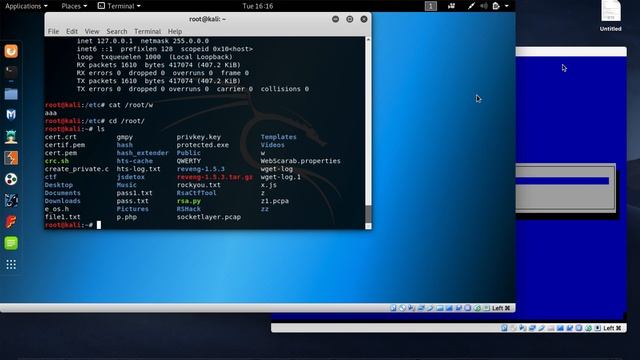The height and width of the screenshot is (360, 640).
Task: Open the Applications menu
Action: [x=26, y=6]
